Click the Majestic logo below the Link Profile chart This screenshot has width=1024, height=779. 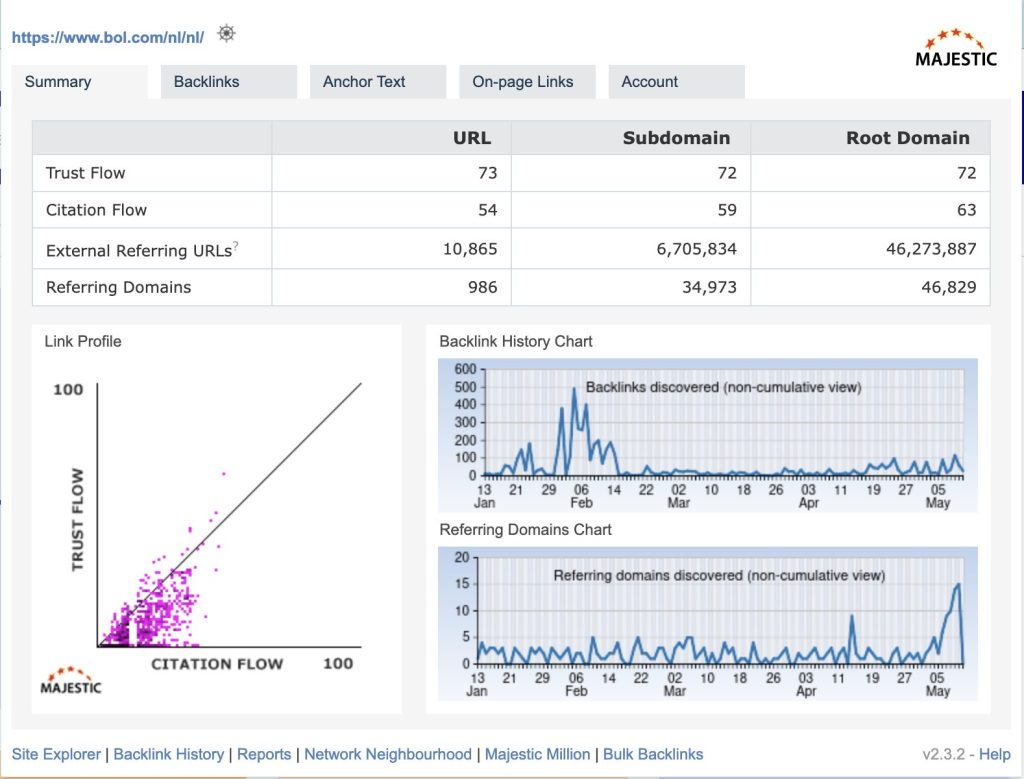tap(71, 680)
